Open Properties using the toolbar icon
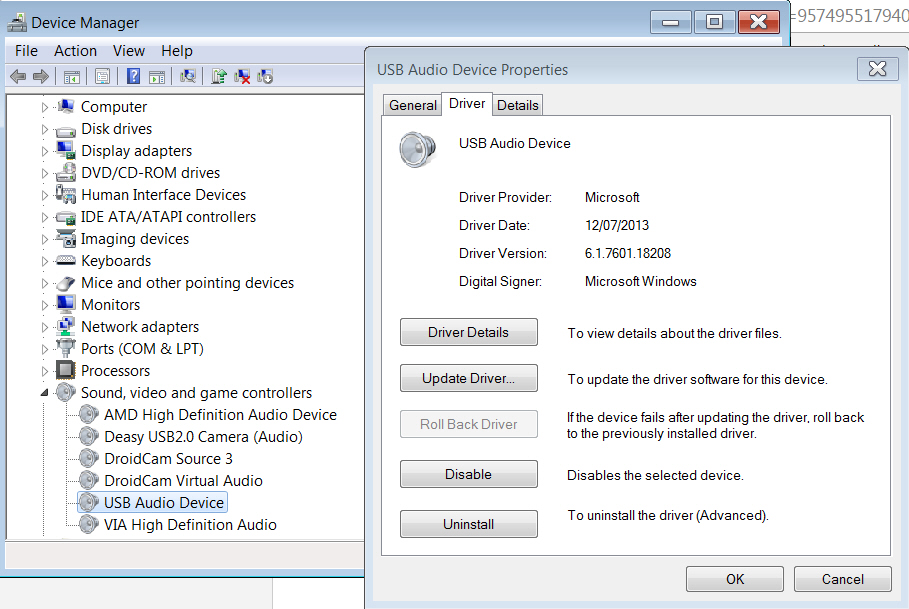 tap(102, 76)
